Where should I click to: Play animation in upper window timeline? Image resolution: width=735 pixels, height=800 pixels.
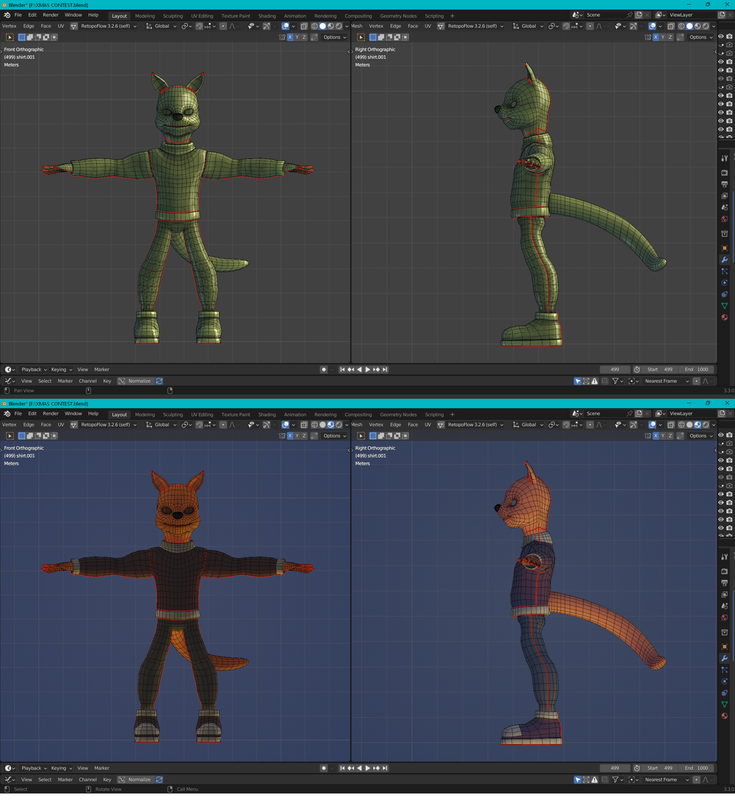click(367, 369)
